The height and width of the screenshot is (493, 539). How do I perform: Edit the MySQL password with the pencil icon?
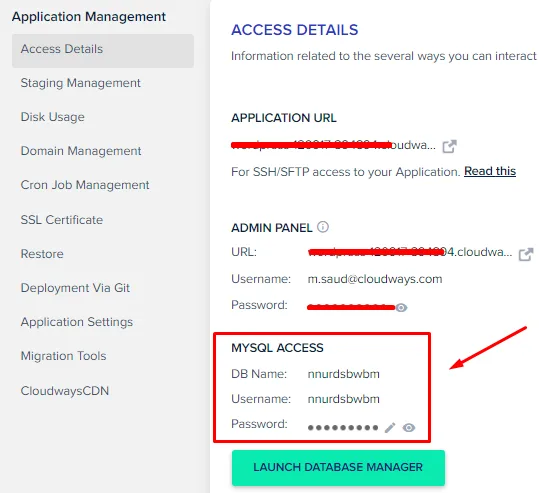[390, 428]
